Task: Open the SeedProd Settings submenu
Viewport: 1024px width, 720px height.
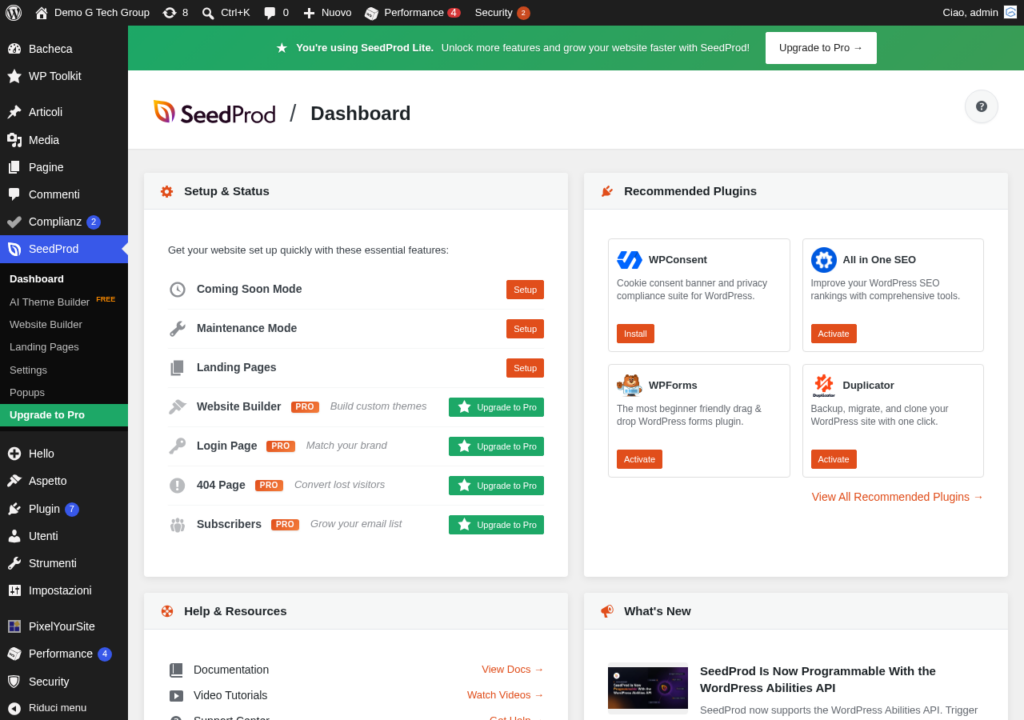Action: [x=28, y=370]
